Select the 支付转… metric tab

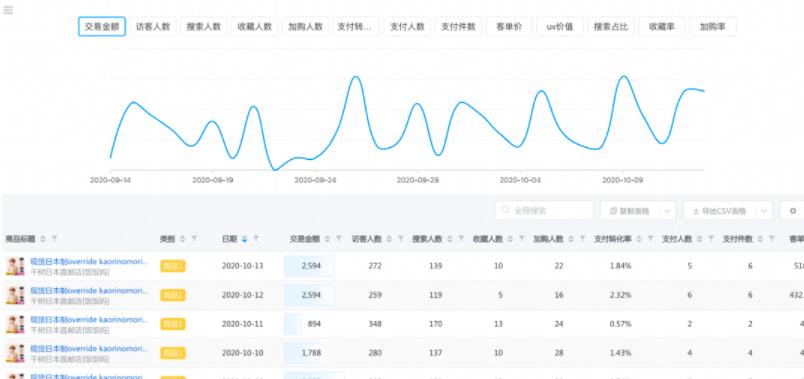pos(356,27)
